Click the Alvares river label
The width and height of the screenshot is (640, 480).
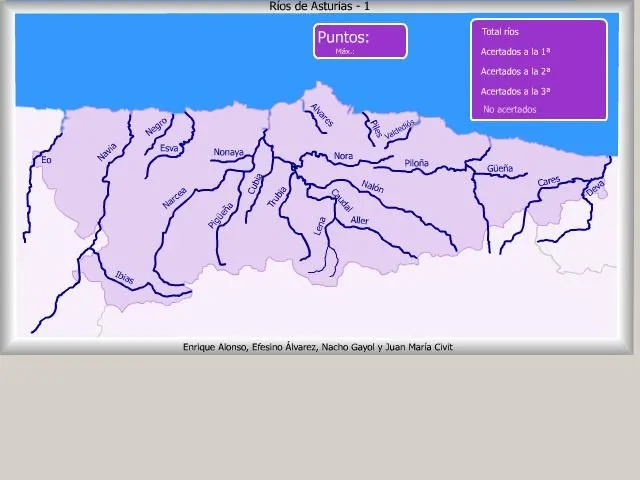coord(322,115)
